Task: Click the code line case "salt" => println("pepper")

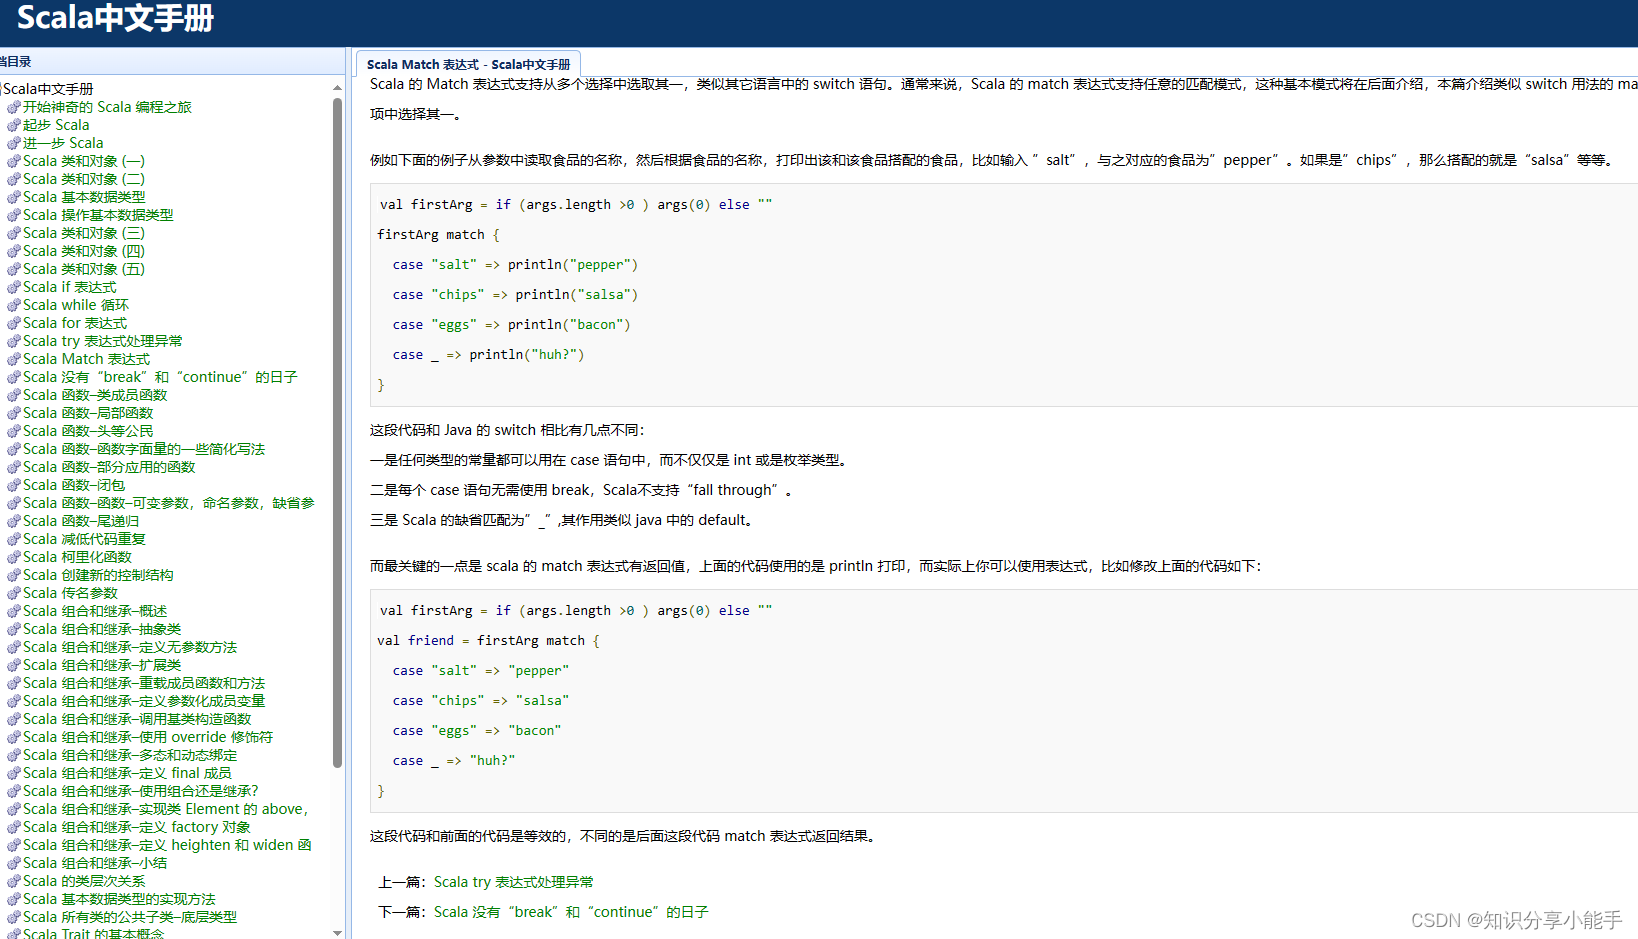Action: click(515, 265)
